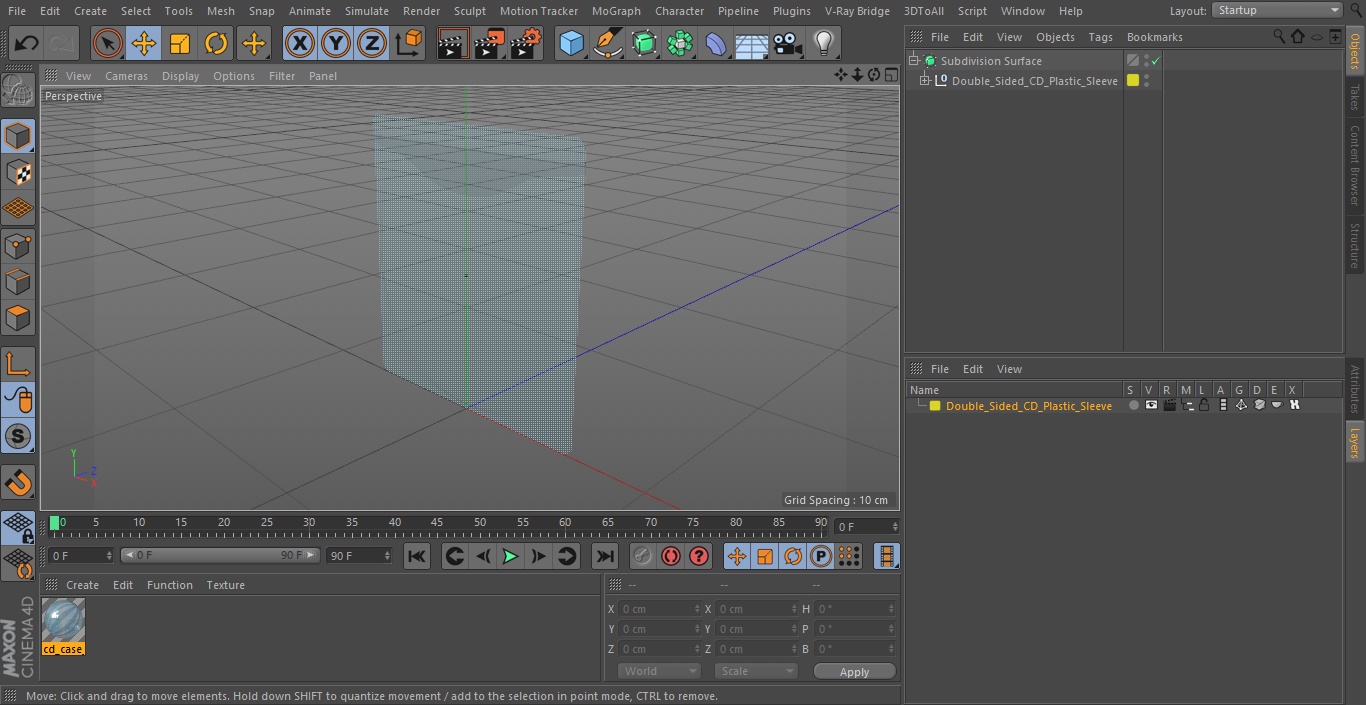Viewport: 1366px width, 705px height.
Task: Click the frame 45 timeline marker
Action: [x=437, y=522]
